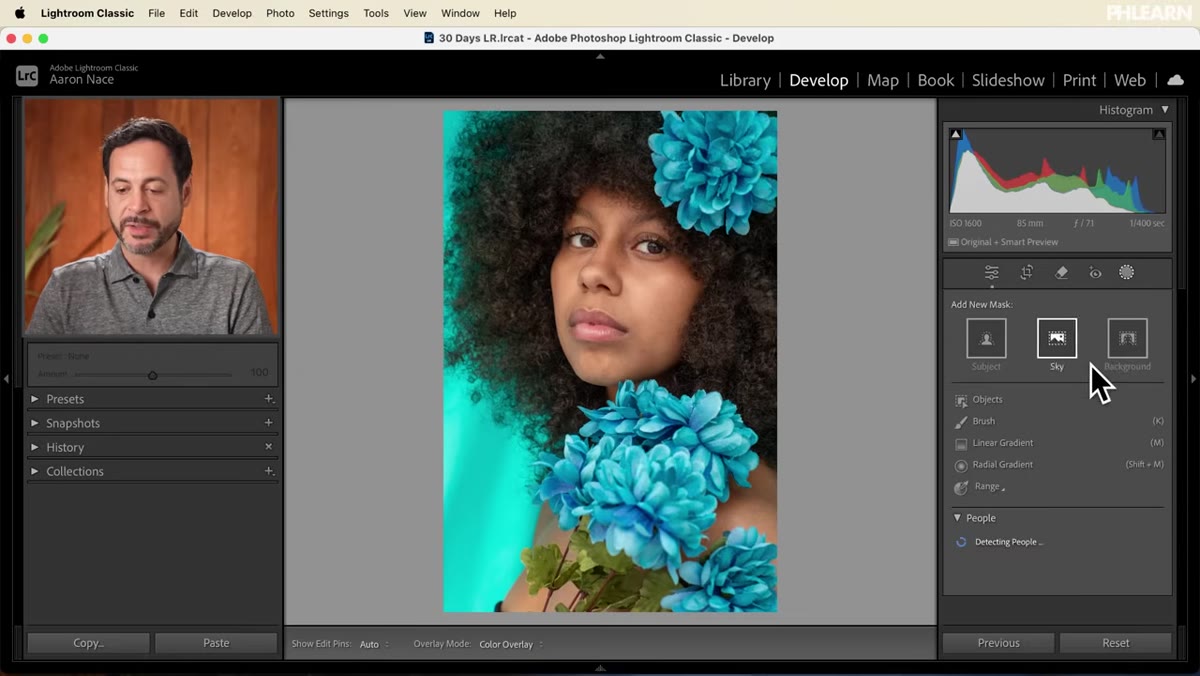The width and height of the screenshot is (1200, 676).
Task: Select the Red Eye Correction tool
Action: point(1095,272)
